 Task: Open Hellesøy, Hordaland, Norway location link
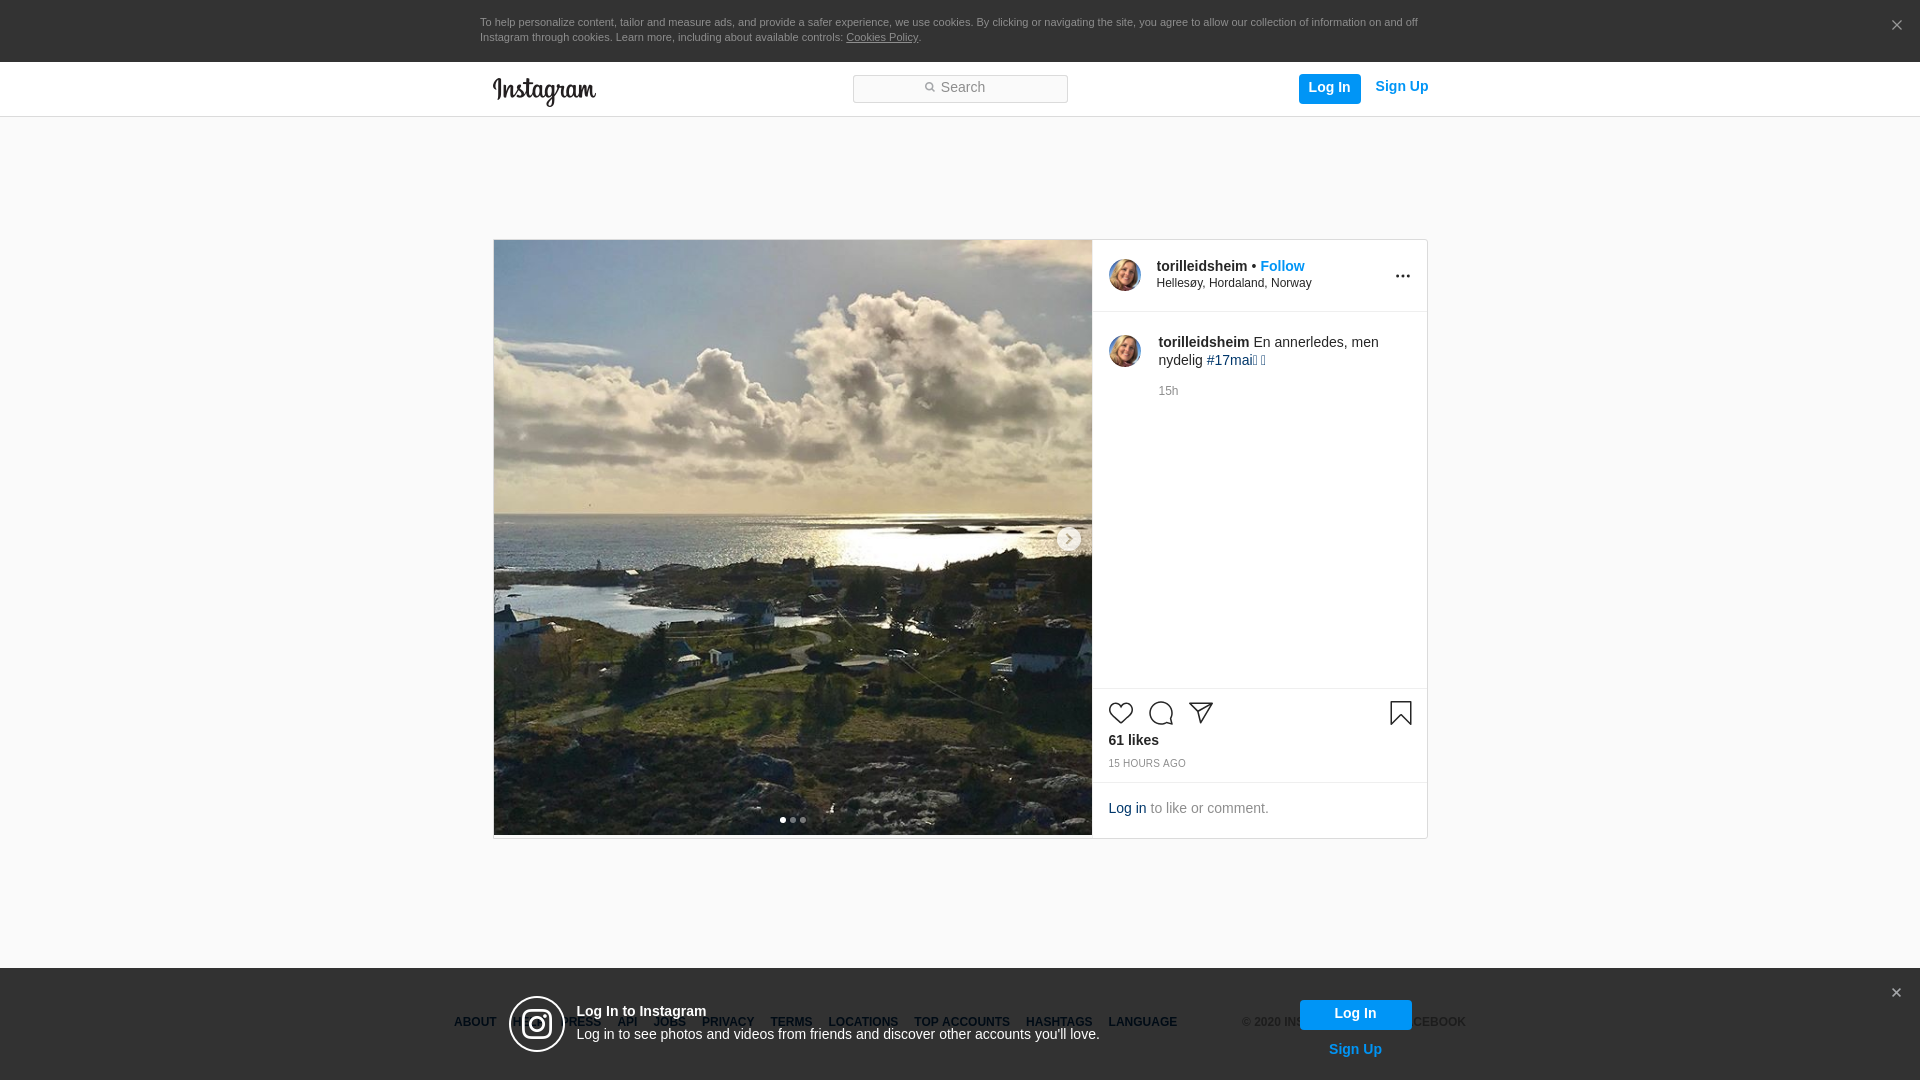tap(1233, 284)
